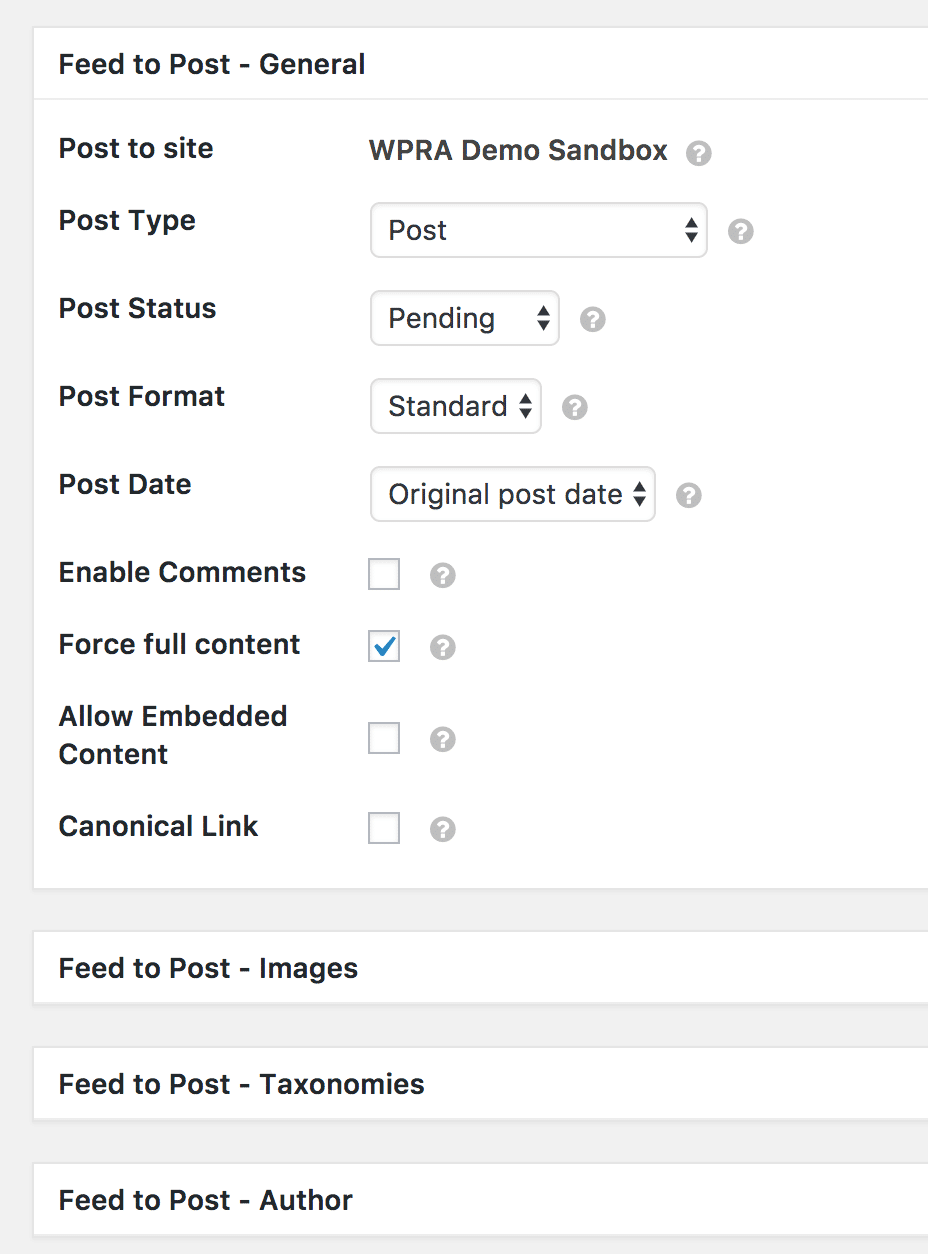View Allow Embedded Content help tooltip

click(x=442, y=739)
